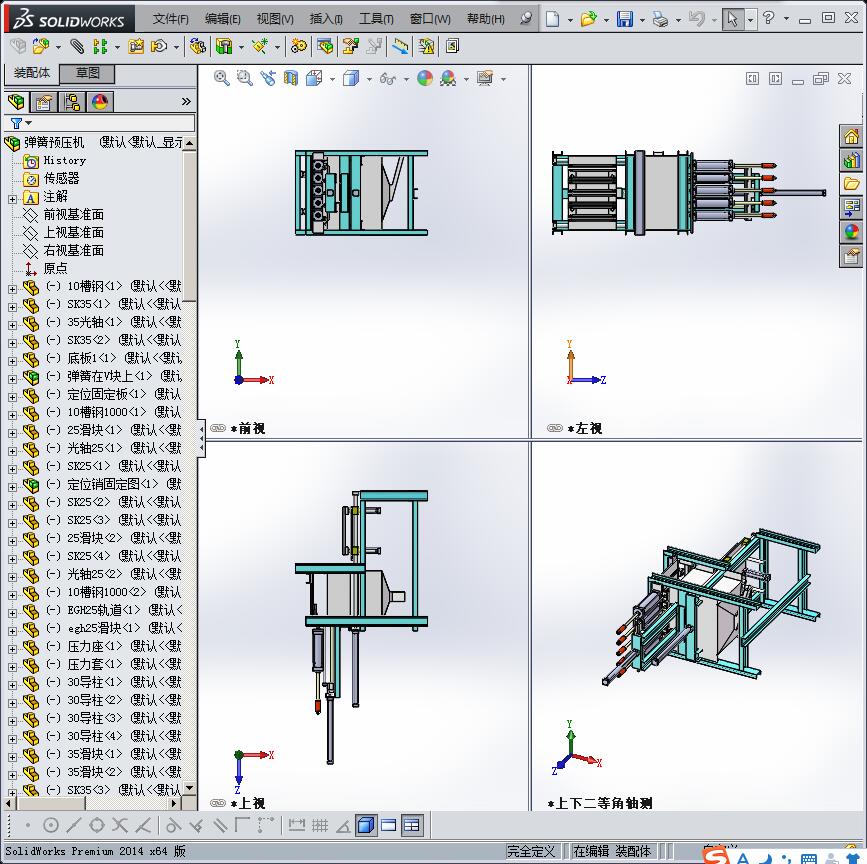Open the DisplayManager tab icon
Screen dimensions: 867x864
[x=99, y=102]
